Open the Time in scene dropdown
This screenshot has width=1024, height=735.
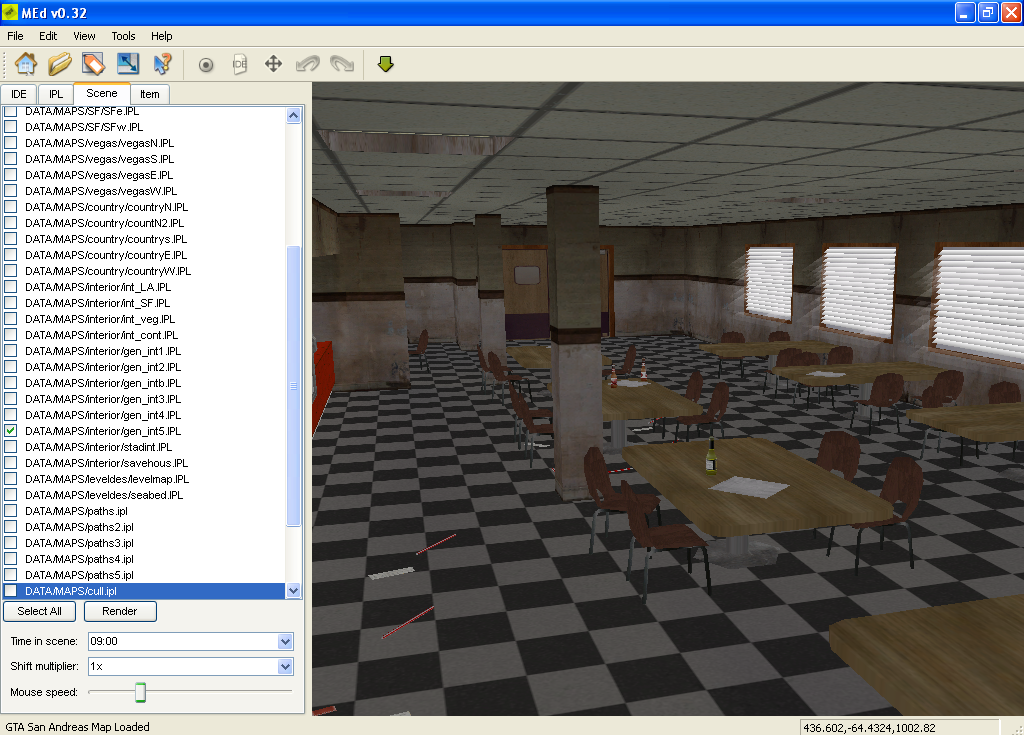285,642
